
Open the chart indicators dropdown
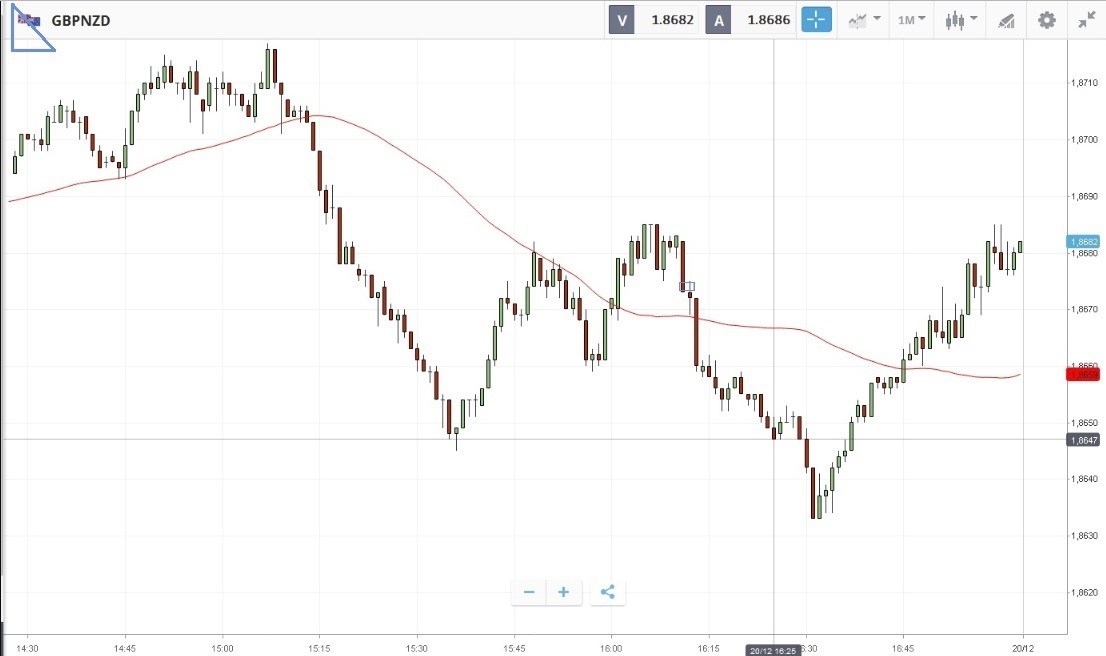pos(863,19)
